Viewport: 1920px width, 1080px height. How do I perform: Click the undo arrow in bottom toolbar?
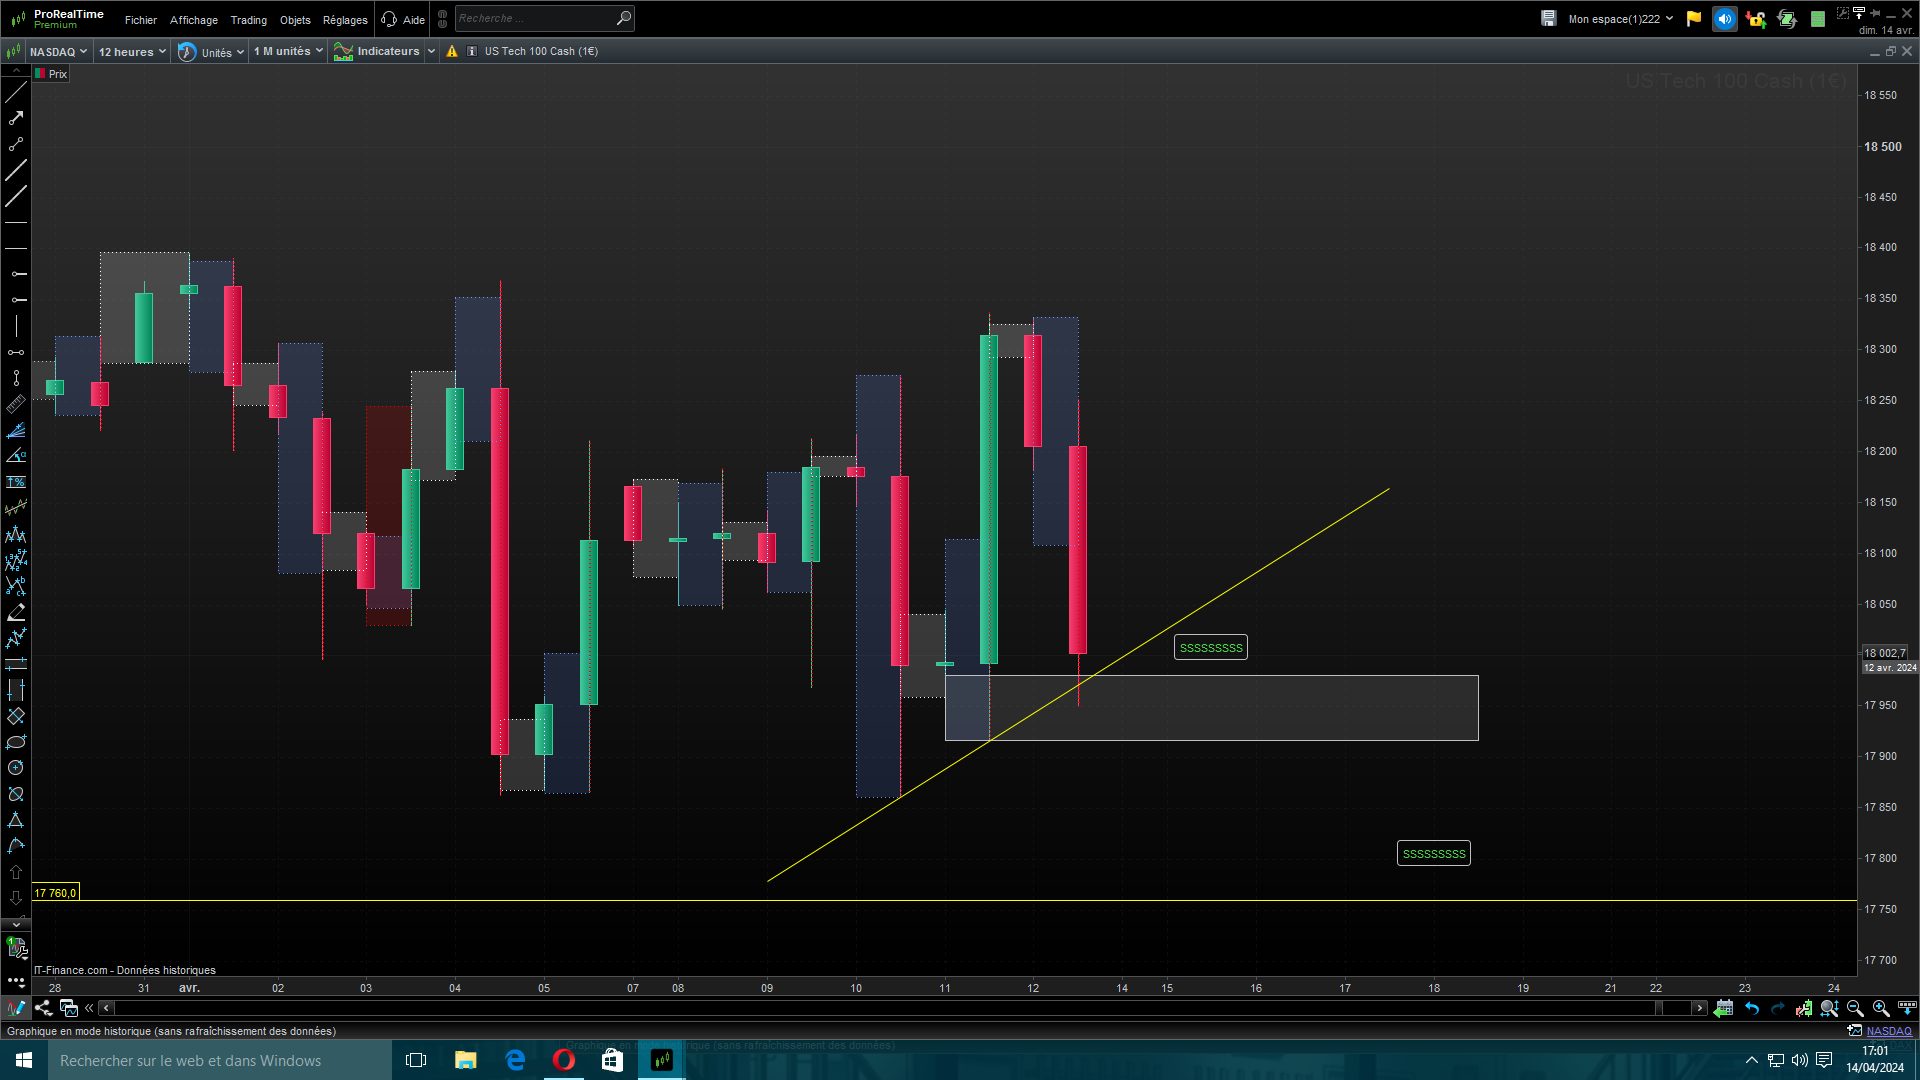(1752, 1008)
